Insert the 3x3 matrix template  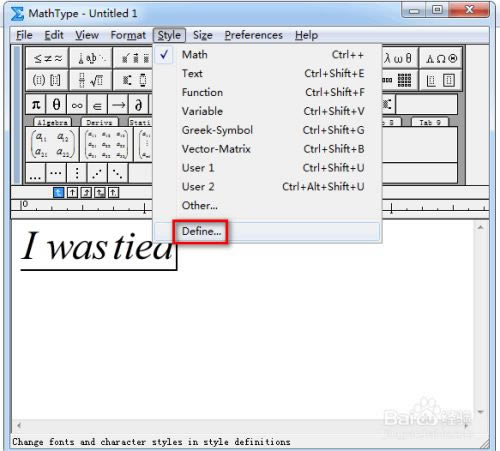106,144
